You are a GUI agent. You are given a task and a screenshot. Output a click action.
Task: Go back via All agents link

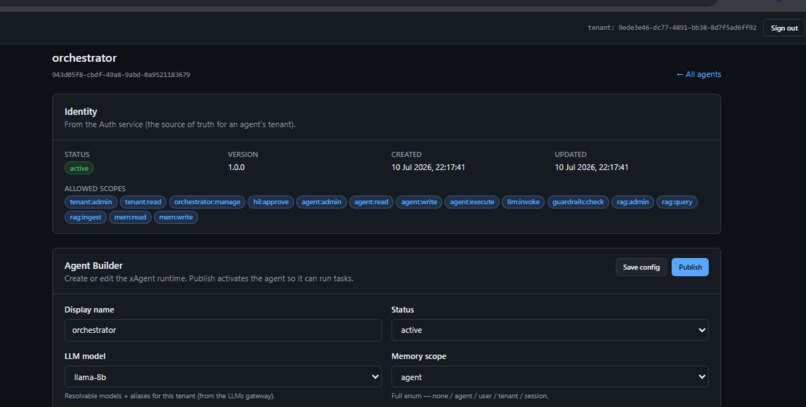tap(699, 75)
